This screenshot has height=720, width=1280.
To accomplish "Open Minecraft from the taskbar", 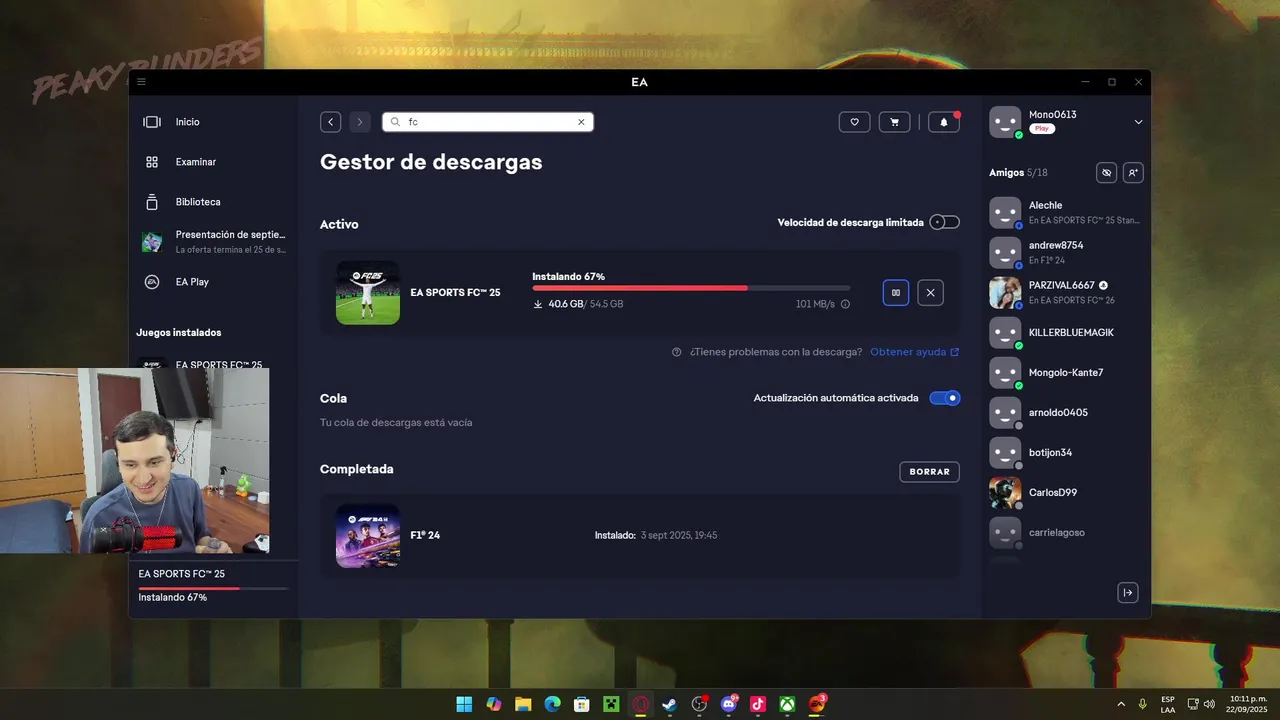I will coord(611,704).
